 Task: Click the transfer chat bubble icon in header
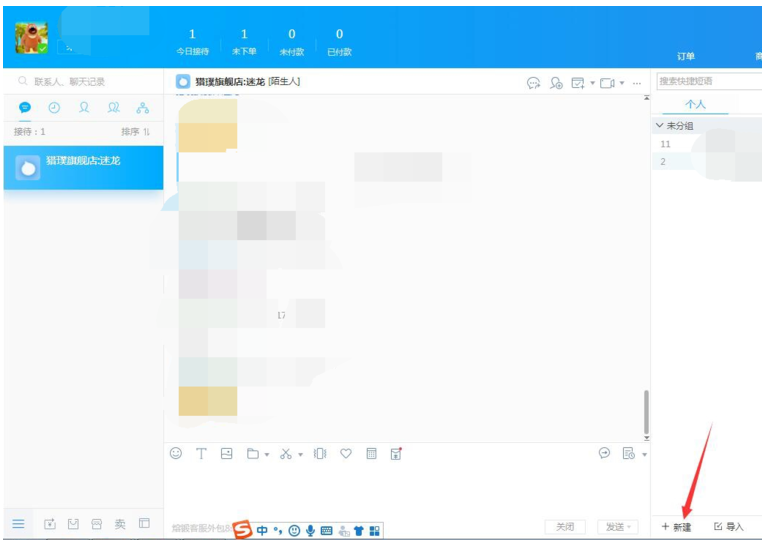tap(534, 83)
